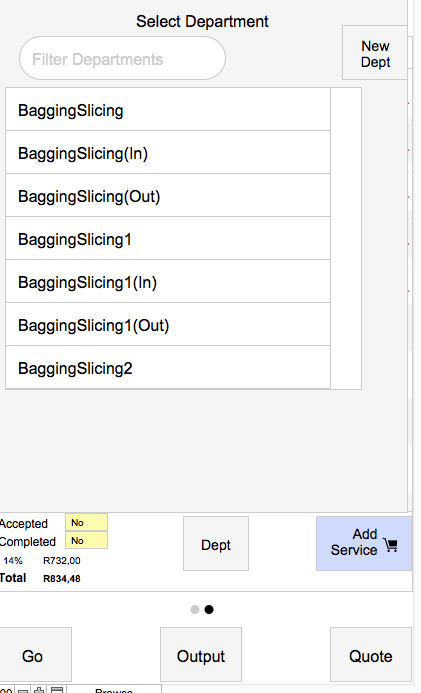The image size is (421, 693).
Task: Click the Output button
Action: click(x=201, y=655)
